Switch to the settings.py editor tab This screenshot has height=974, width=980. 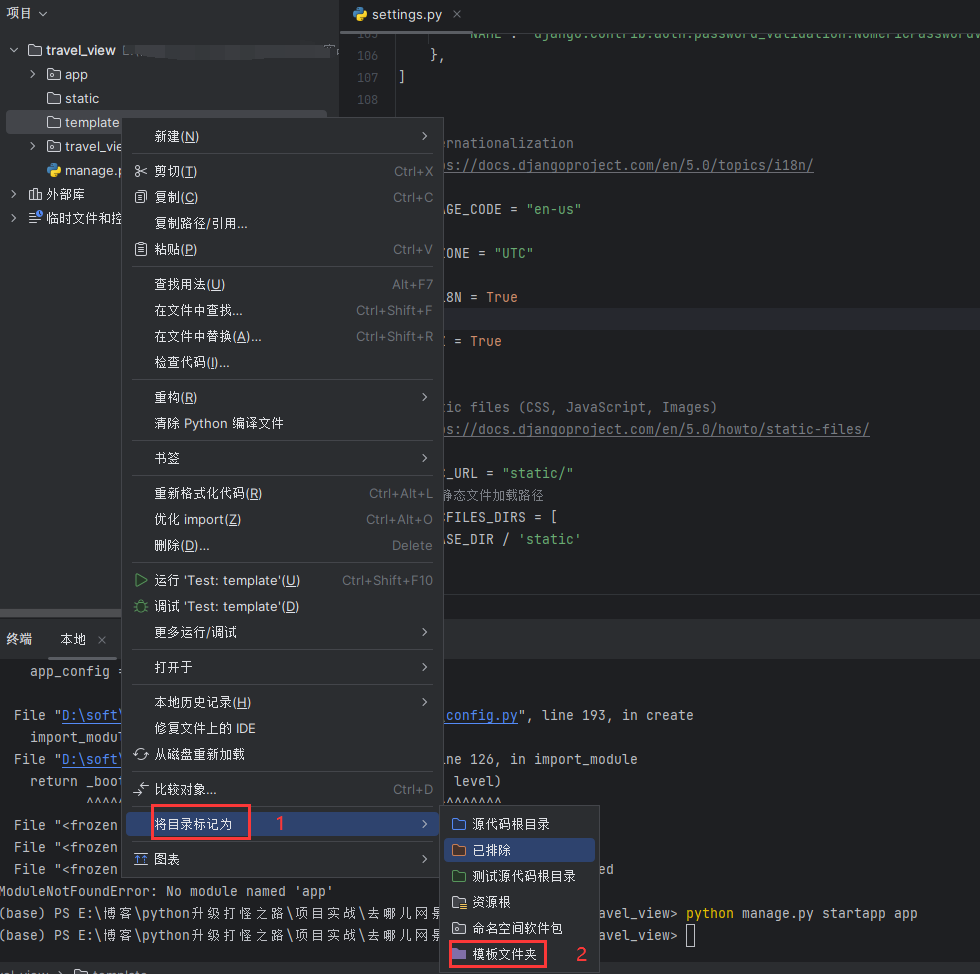click(x=406, y=14)
